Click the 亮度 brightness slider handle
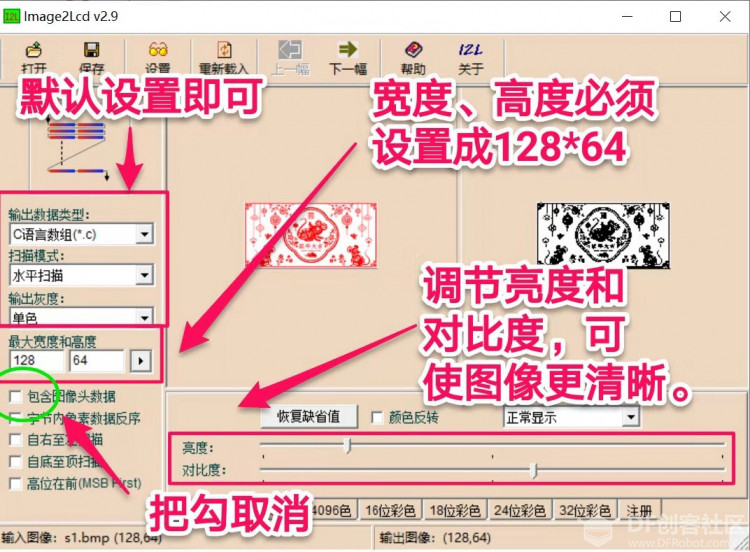Screen dimensions: 750x552 click(x=348, y=445)
